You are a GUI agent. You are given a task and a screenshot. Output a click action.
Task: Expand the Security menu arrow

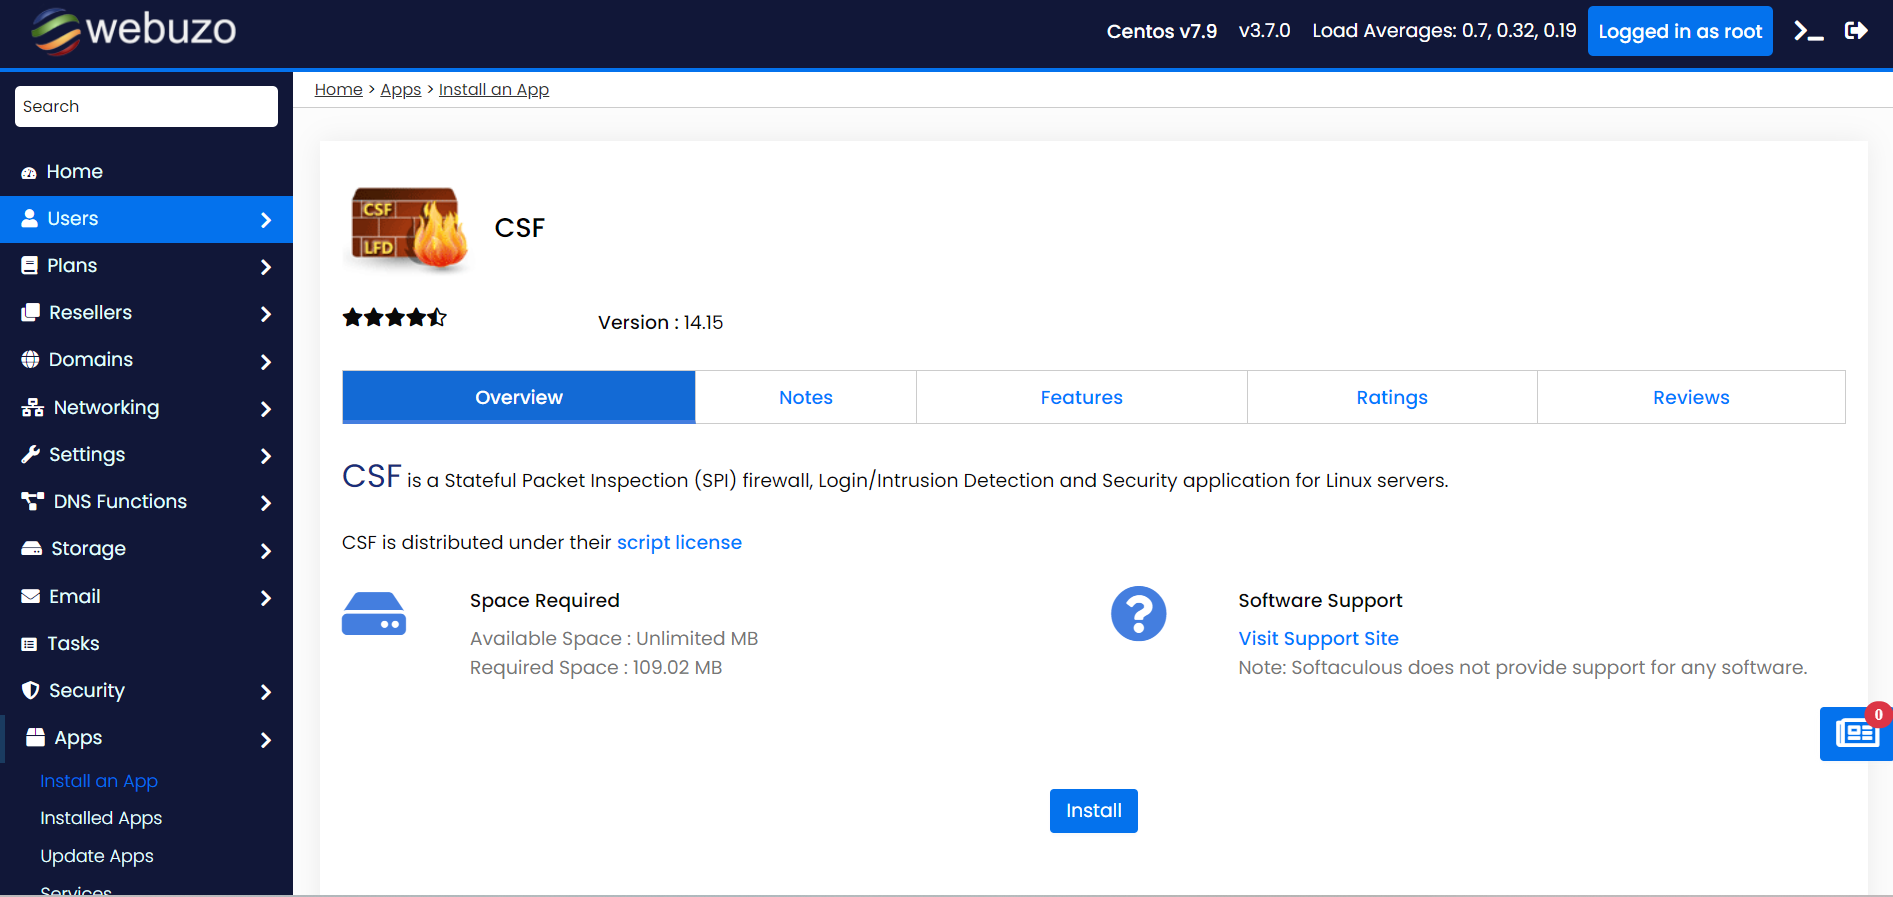click(266, 692)
